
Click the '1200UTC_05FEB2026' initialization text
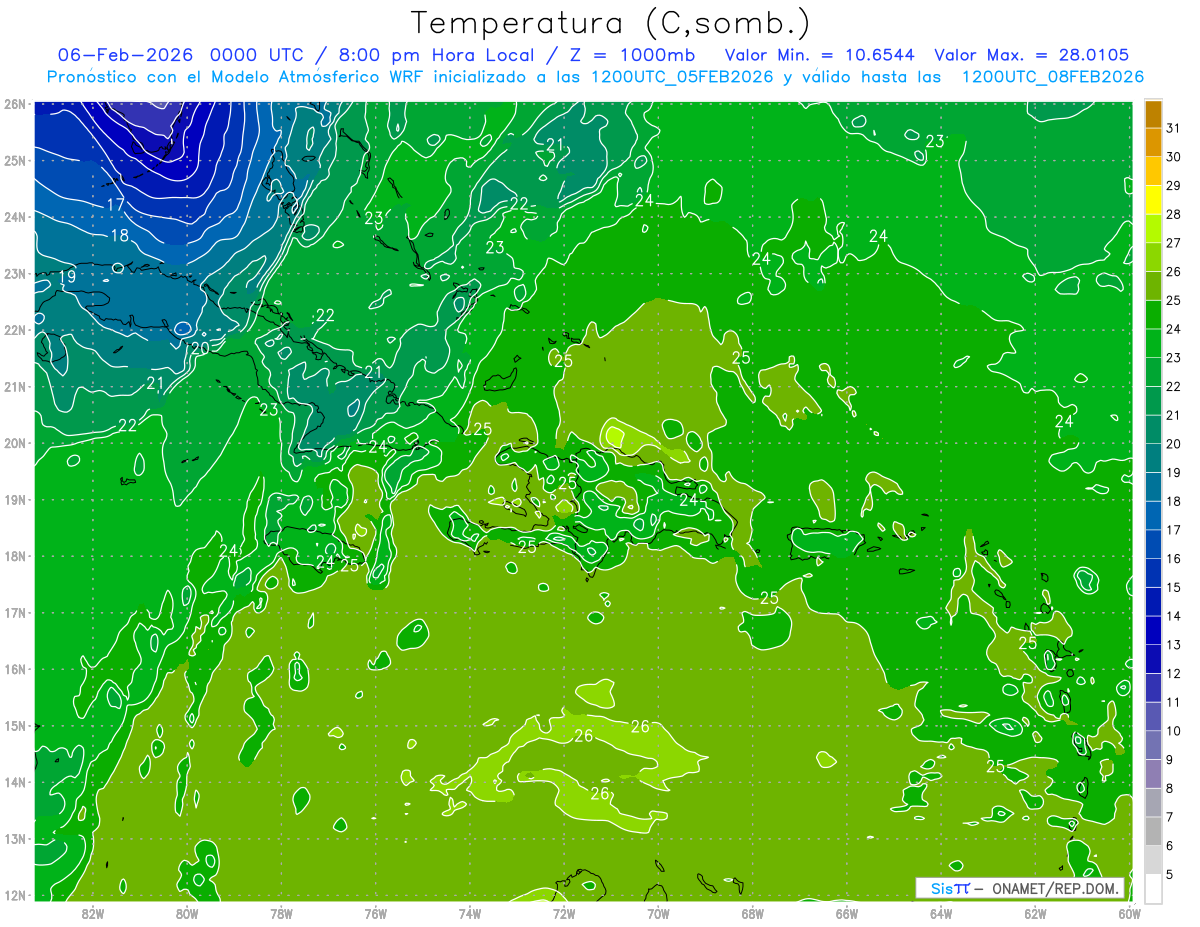[682, 77]
